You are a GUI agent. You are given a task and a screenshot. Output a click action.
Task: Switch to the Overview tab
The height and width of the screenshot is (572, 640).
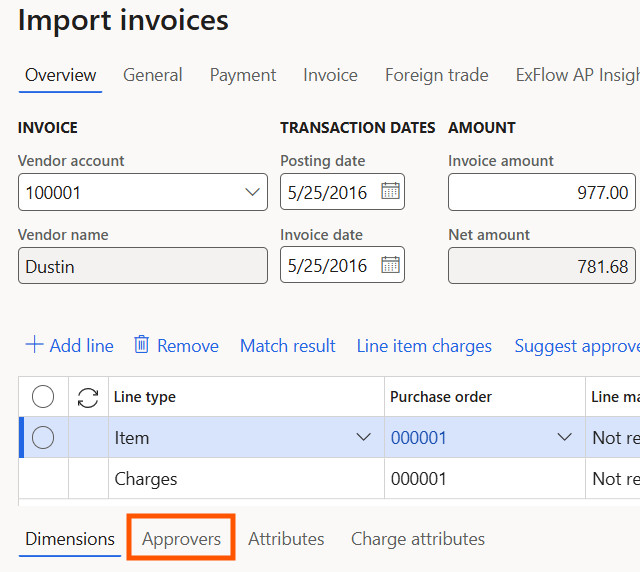[60, 76]
